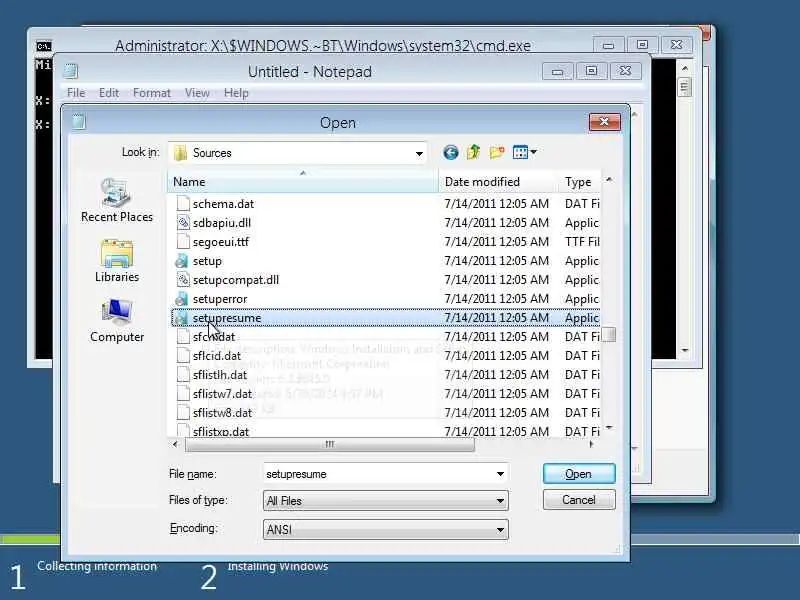Click the file list scroll up arrow
The image size is (800, 600).
[x=609, y=180]
